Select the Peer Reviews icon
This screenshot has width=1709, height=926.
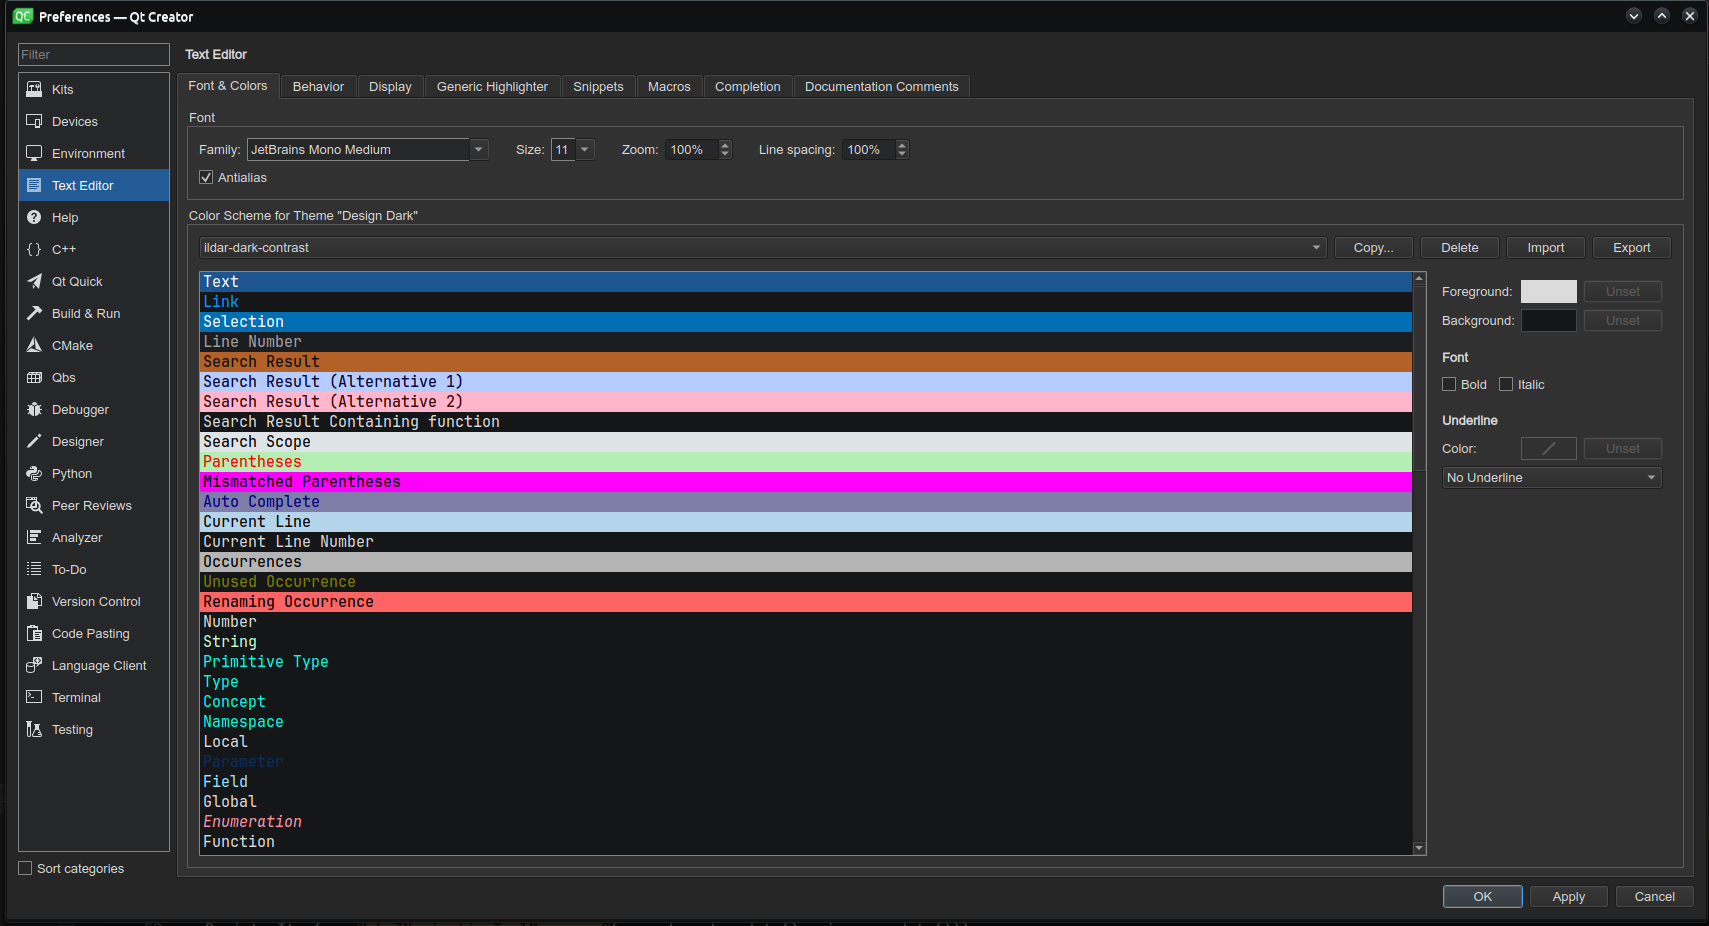click(34, 505)
